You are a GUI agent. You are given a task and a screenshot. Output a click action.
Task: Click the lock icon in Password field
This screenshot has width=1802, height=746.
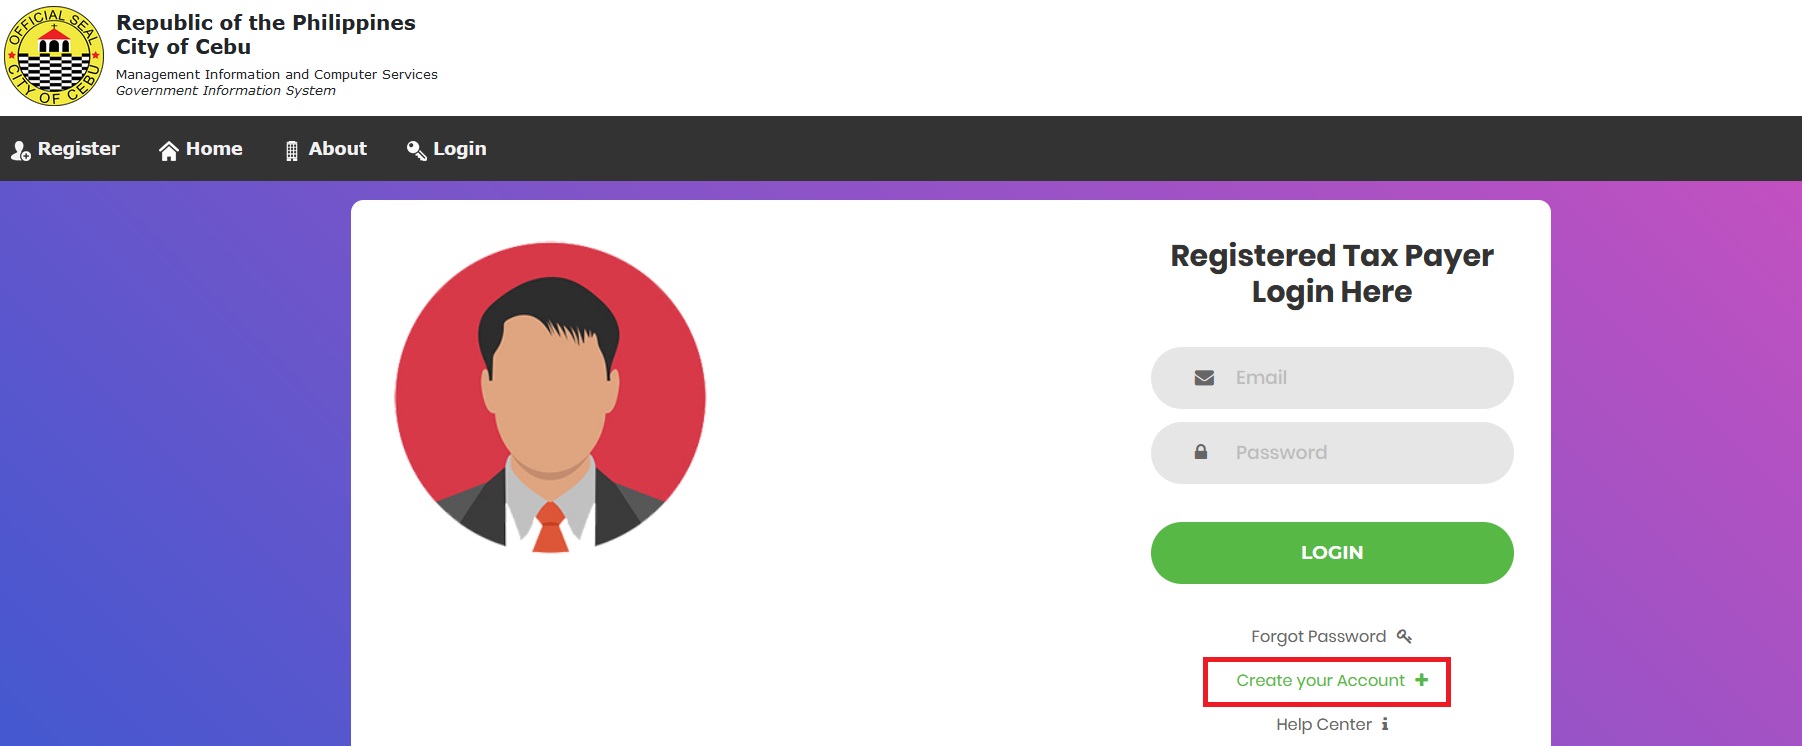[1201, 452]
